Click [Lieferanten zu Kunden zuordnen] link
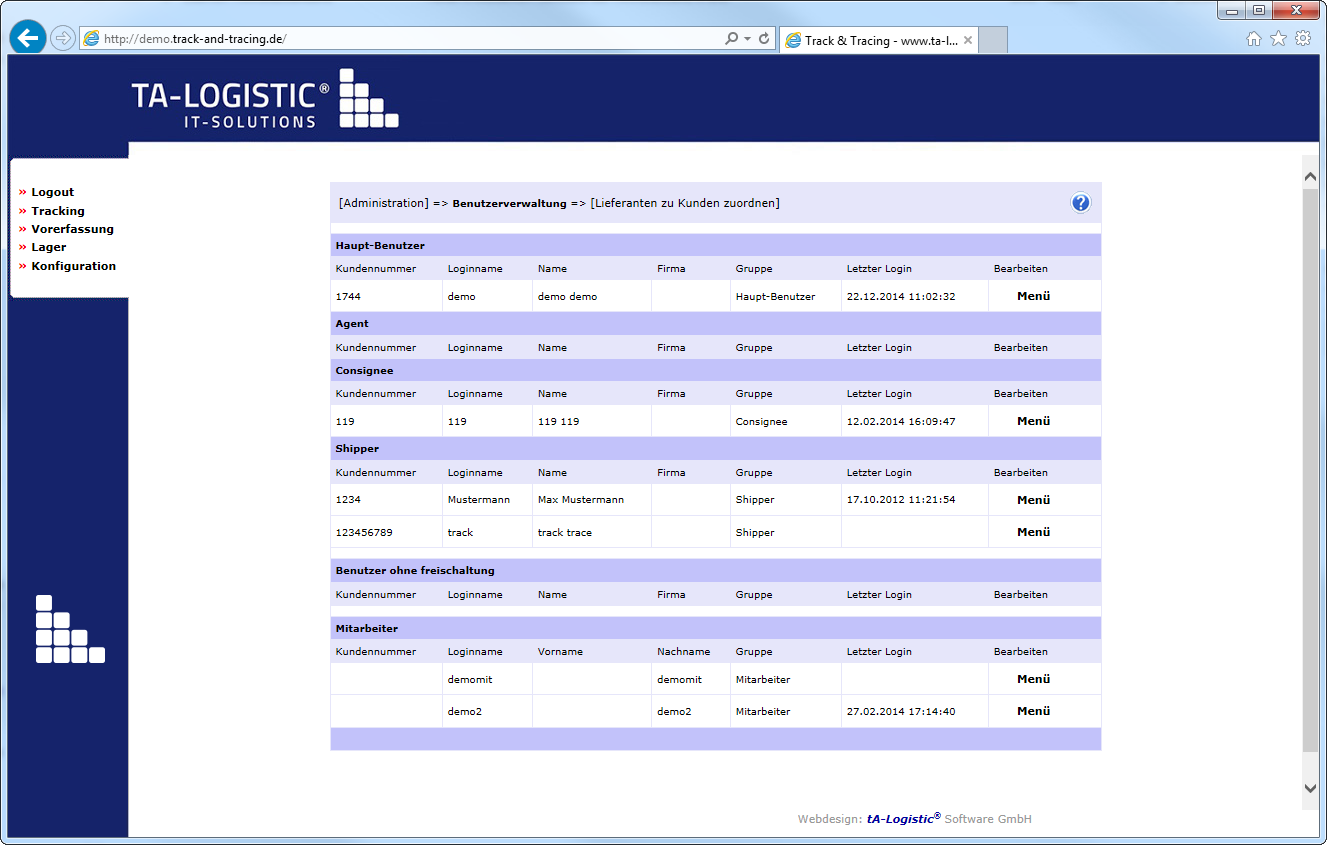The height and width of the screenshot is (845, 1327). [x=685, y=203]
